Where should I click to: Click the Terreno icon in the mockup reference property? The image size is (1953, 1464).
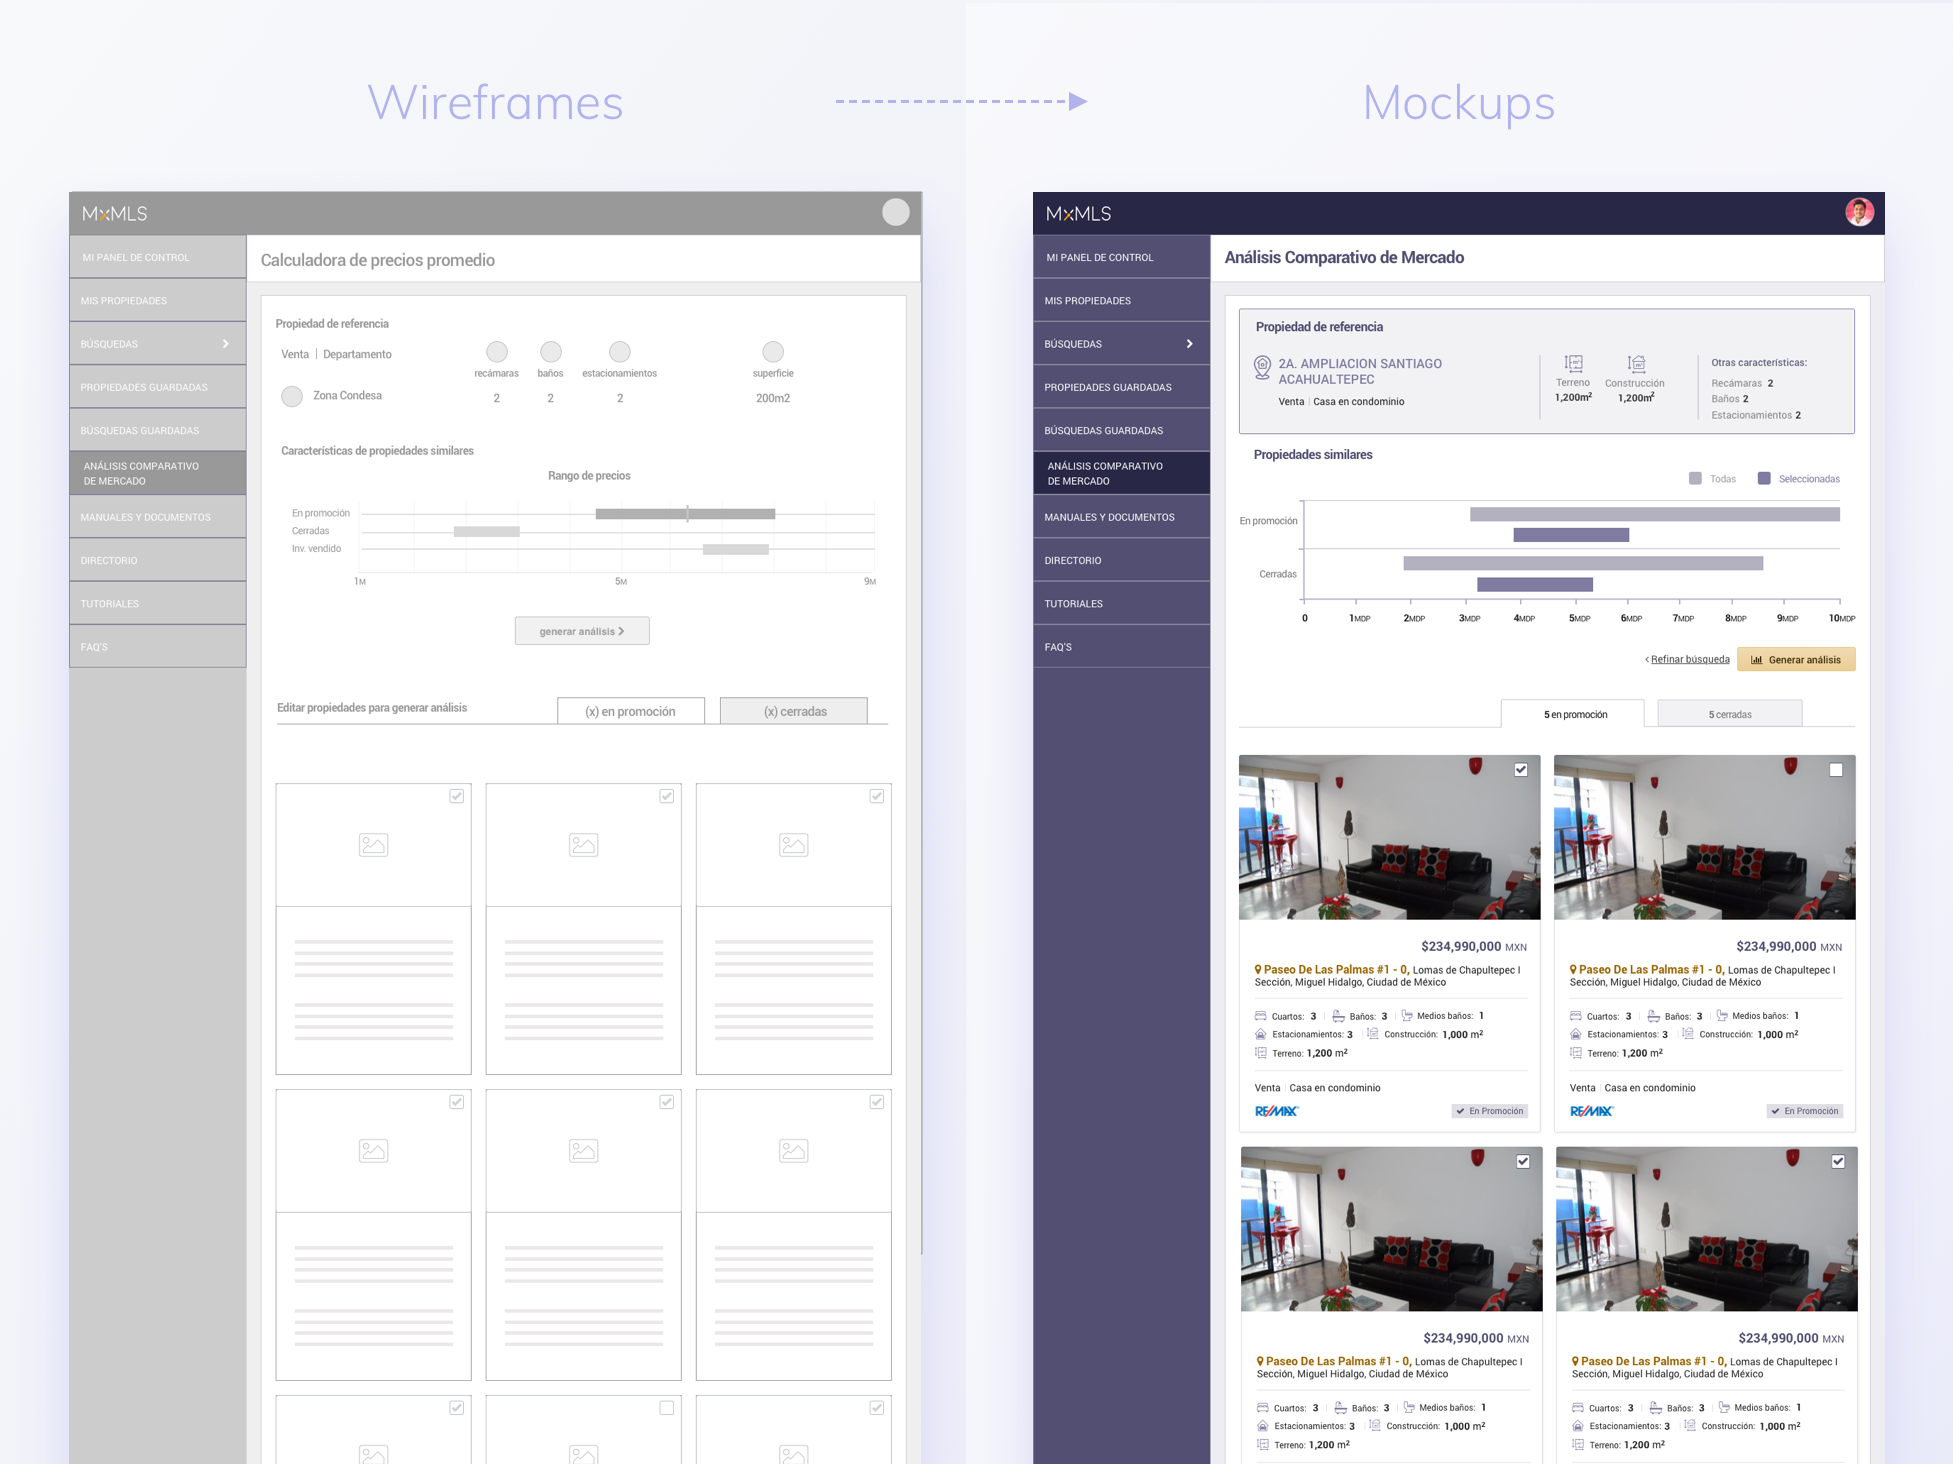click(1574, 363)
